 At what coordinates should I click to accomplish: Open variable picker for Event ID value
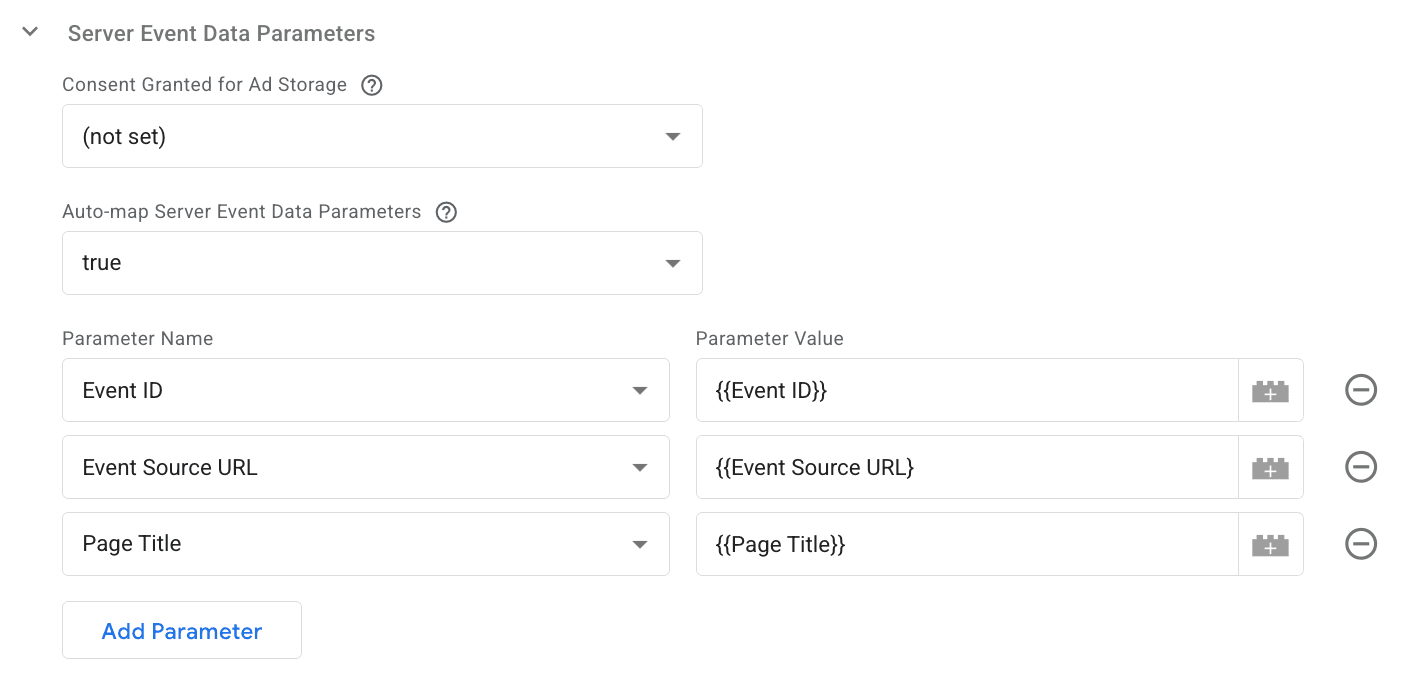pos(1270,390)
